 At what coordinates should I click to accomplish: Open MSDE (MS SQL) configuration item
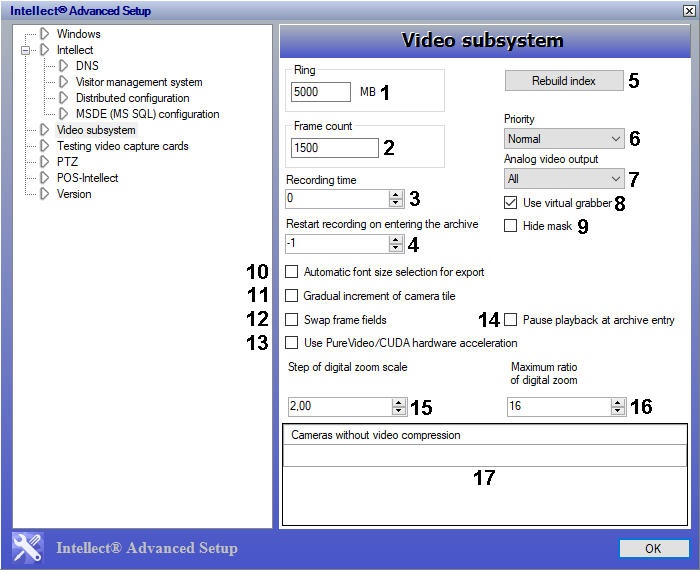(x=147, y=114)
